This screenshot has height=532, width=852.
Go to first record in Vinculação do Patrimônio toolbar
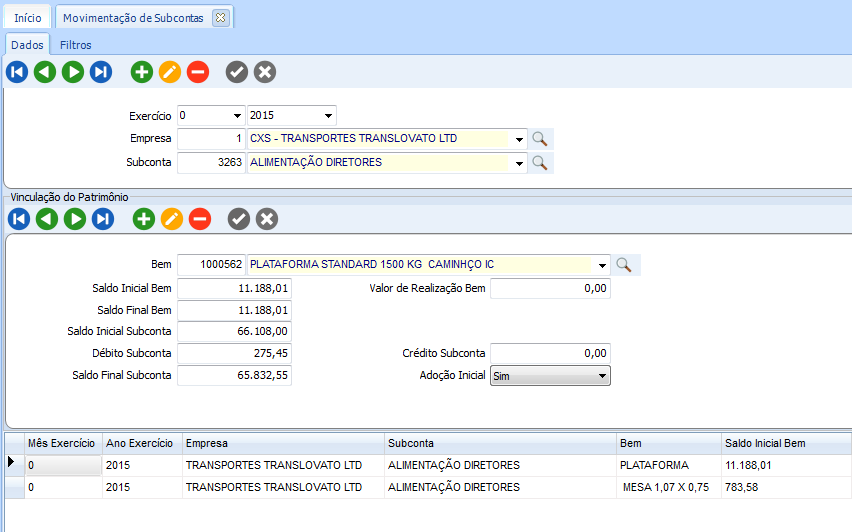[x=19, y=219]
